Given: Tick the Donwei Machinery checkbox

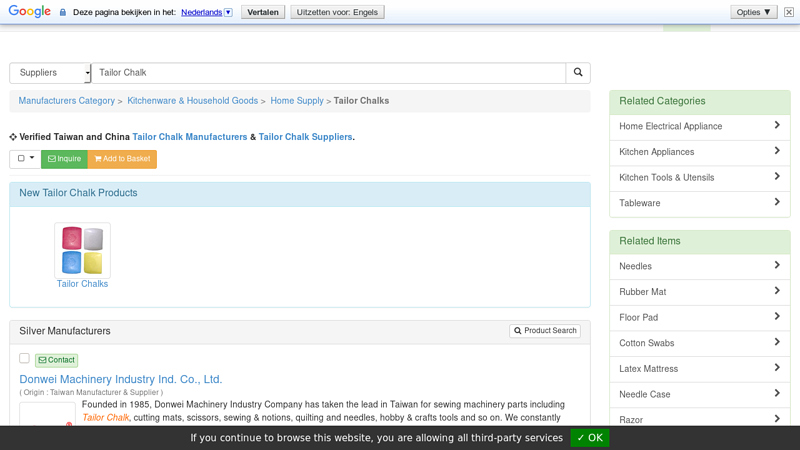Looking at the screenshot, I should (x=25, y=358).
